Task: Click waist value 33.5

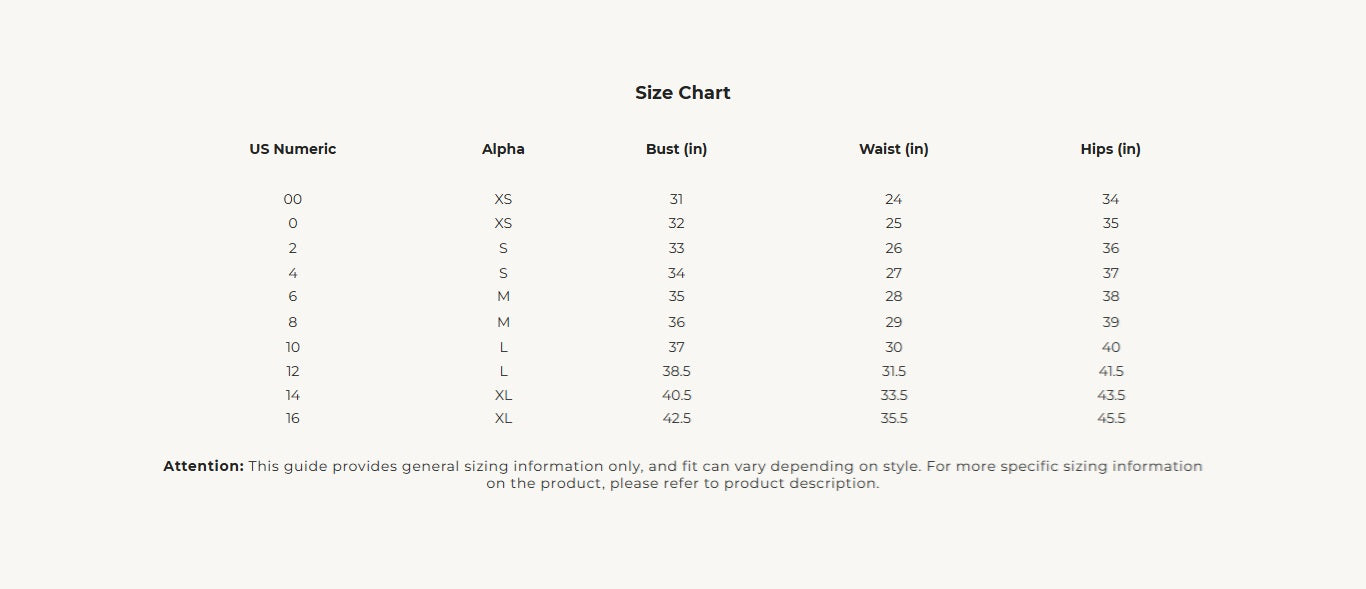Action: (x=894, y=395)
